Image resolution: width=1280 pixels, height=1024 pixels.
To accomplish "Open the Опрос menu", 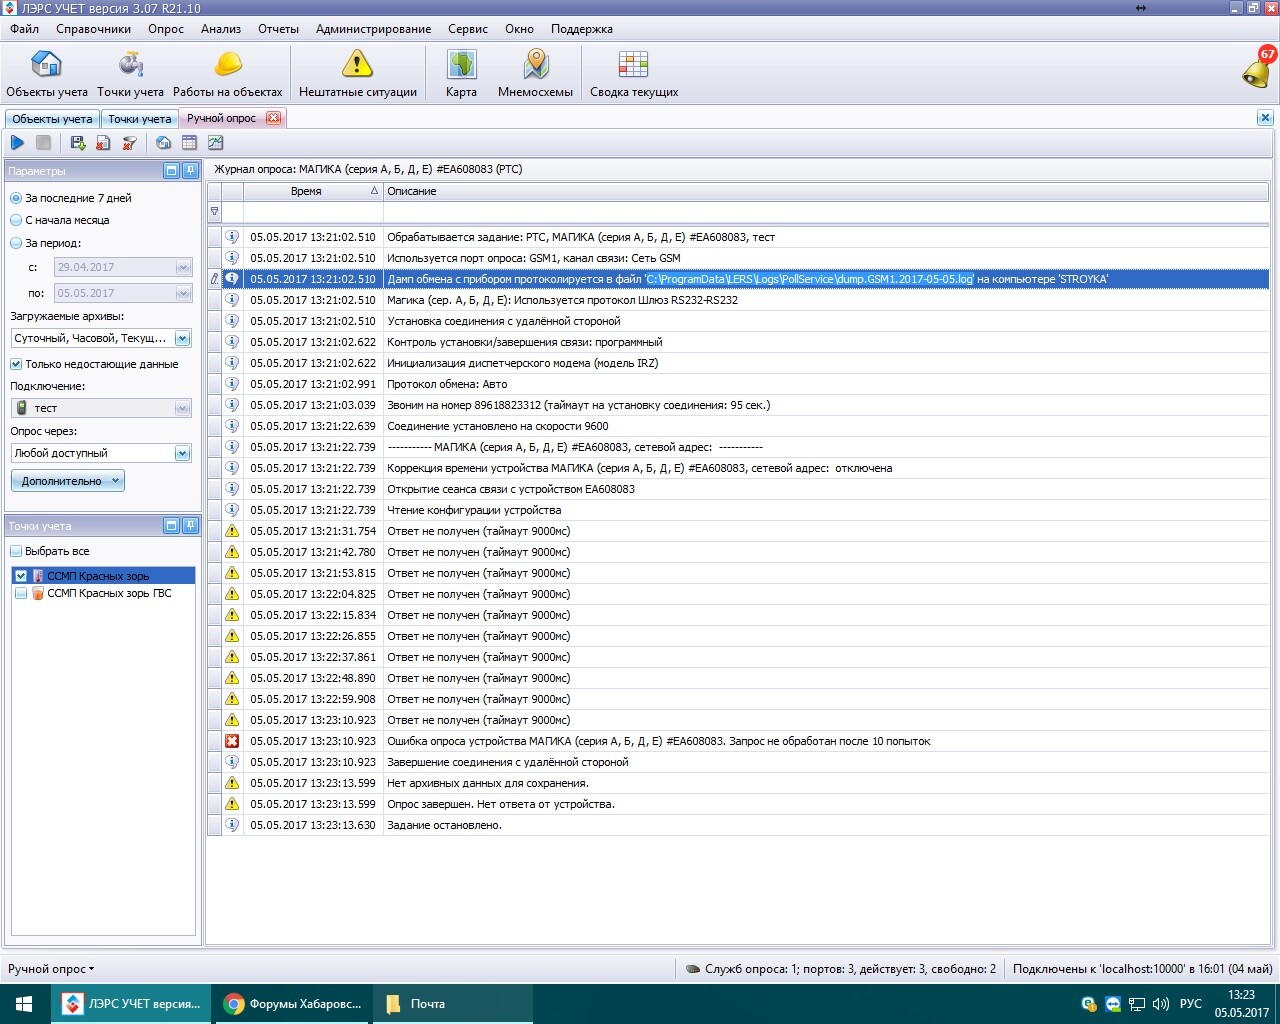I will 166,29.
